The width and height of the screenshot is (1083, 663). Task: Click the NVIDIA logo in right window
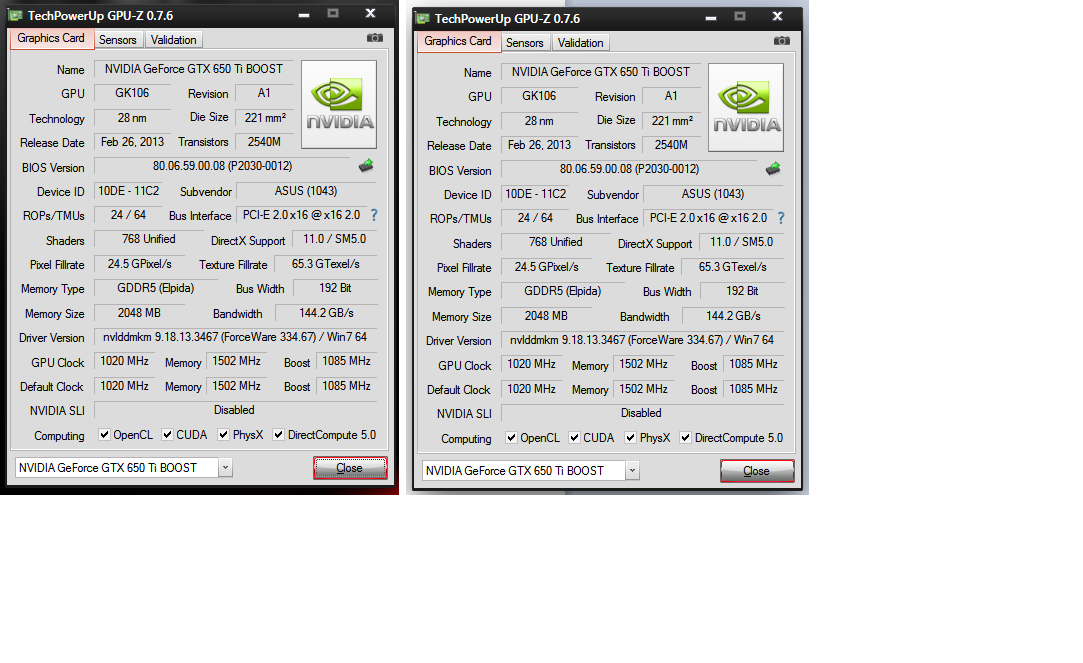[x=746, y=107]
